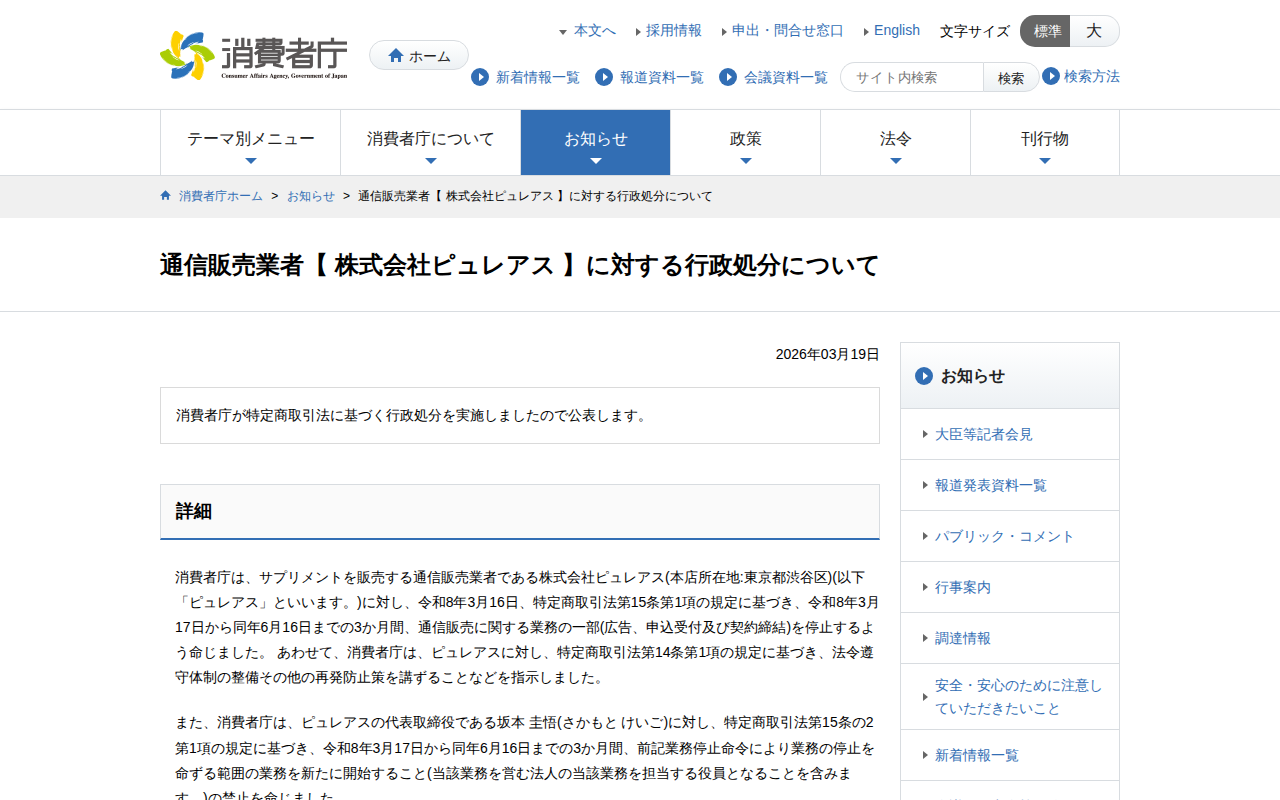Image resolution: width=1280 pixels, height=800 pixels.
Task: Click the small arrow beside English
Action: point(866,32)
